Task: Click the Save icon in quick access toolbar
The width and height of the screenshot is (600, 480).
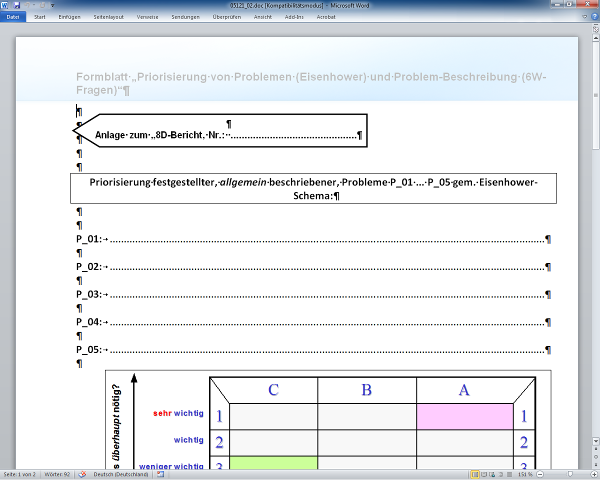Action: [x=17, y=6]
